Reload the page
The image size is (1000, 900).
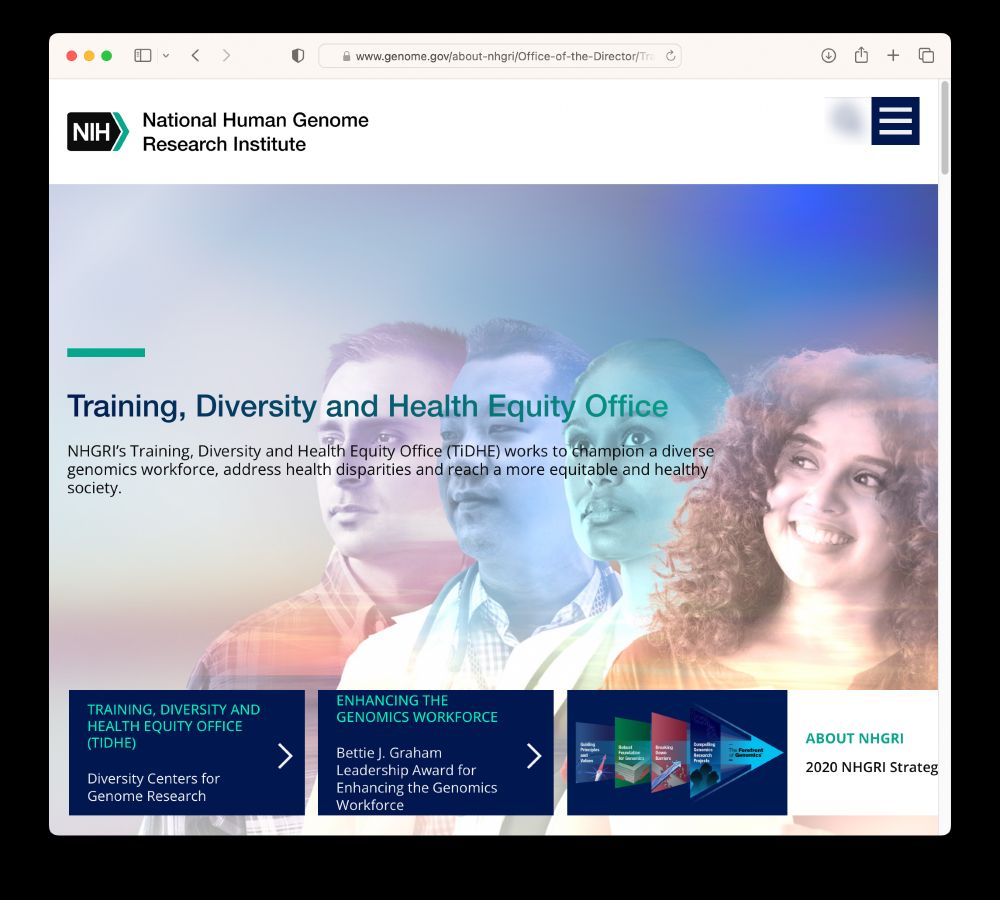[x=670, y=56]
